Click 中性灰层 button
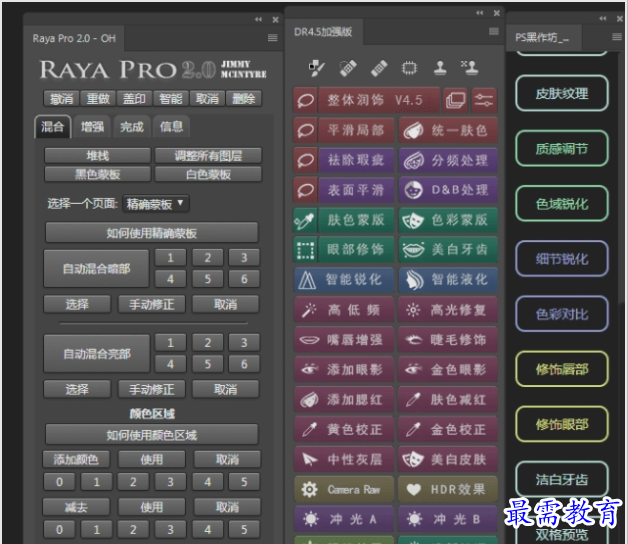The height and width of the screenshot is (544, 628). (344, 459)
